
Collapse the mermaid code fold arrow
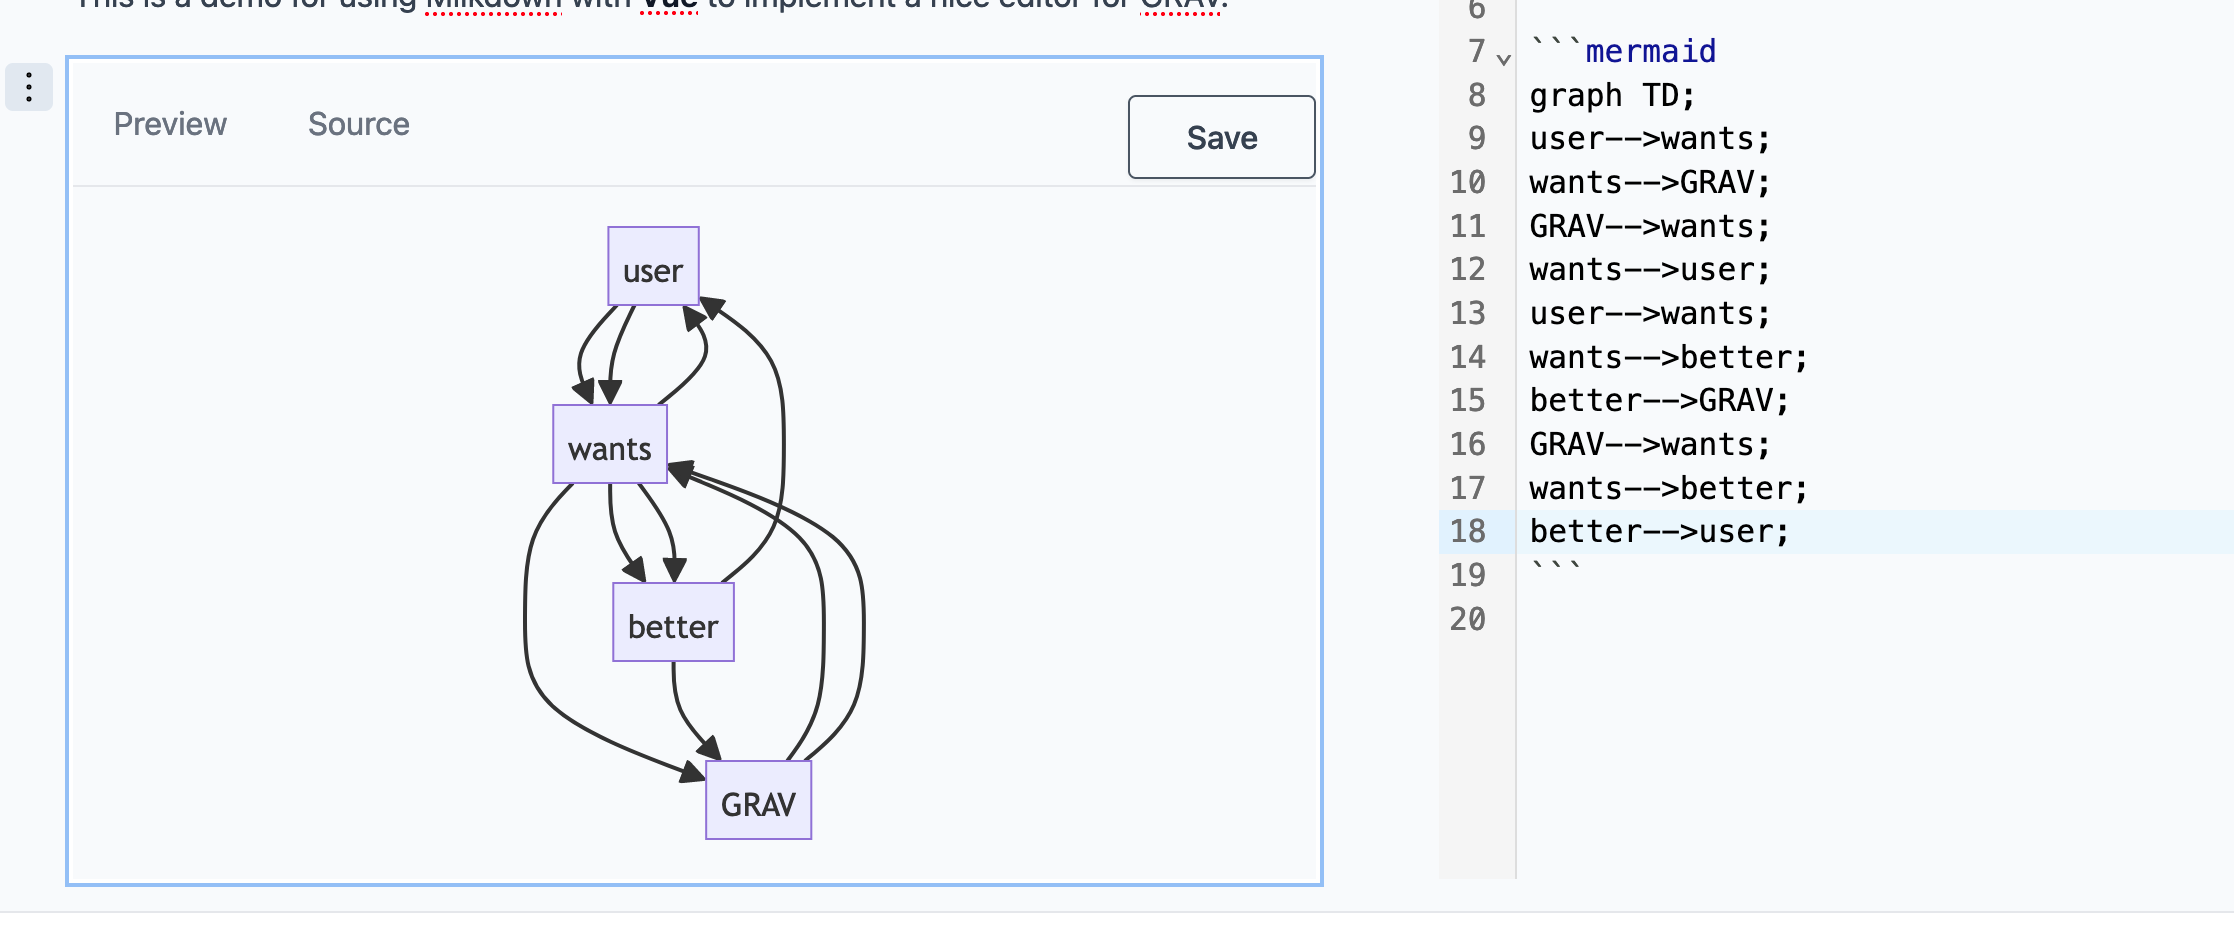click(1504, 59)
